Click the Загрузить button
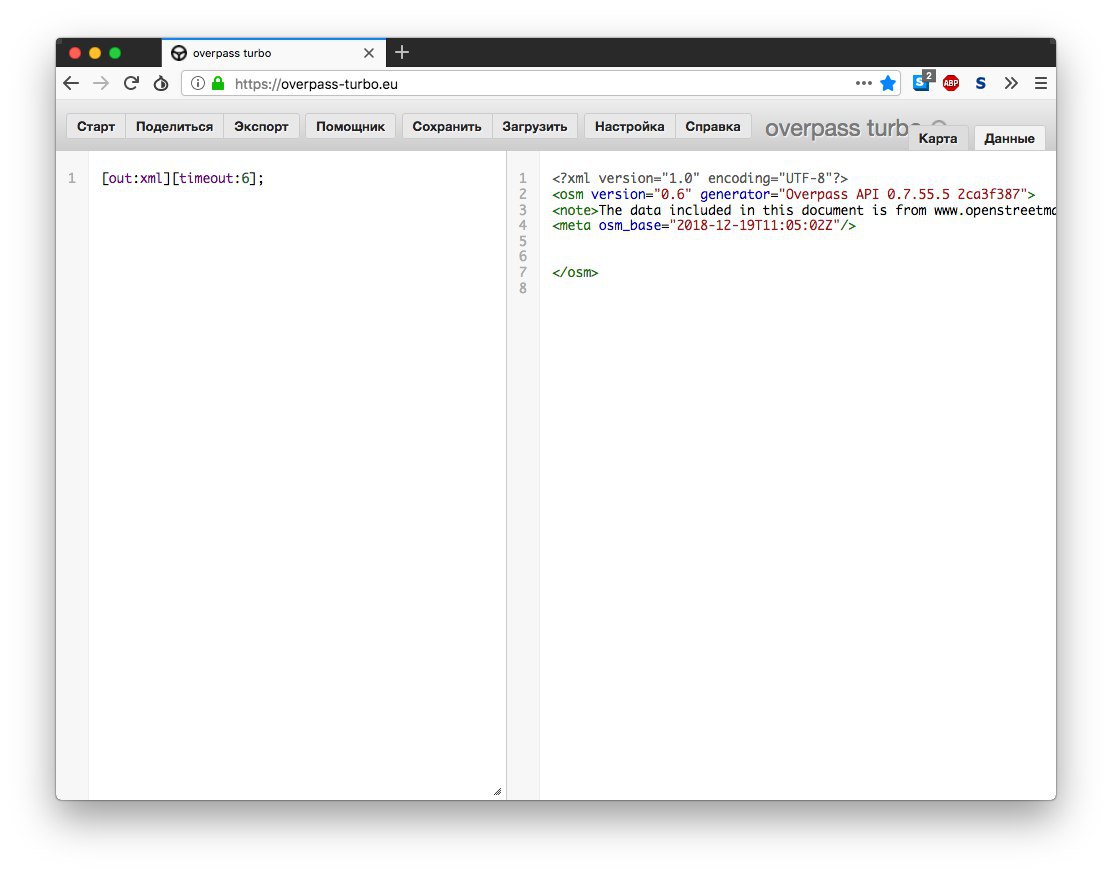The height and width of the screenshot is (874, 1112). click(535, 126)
